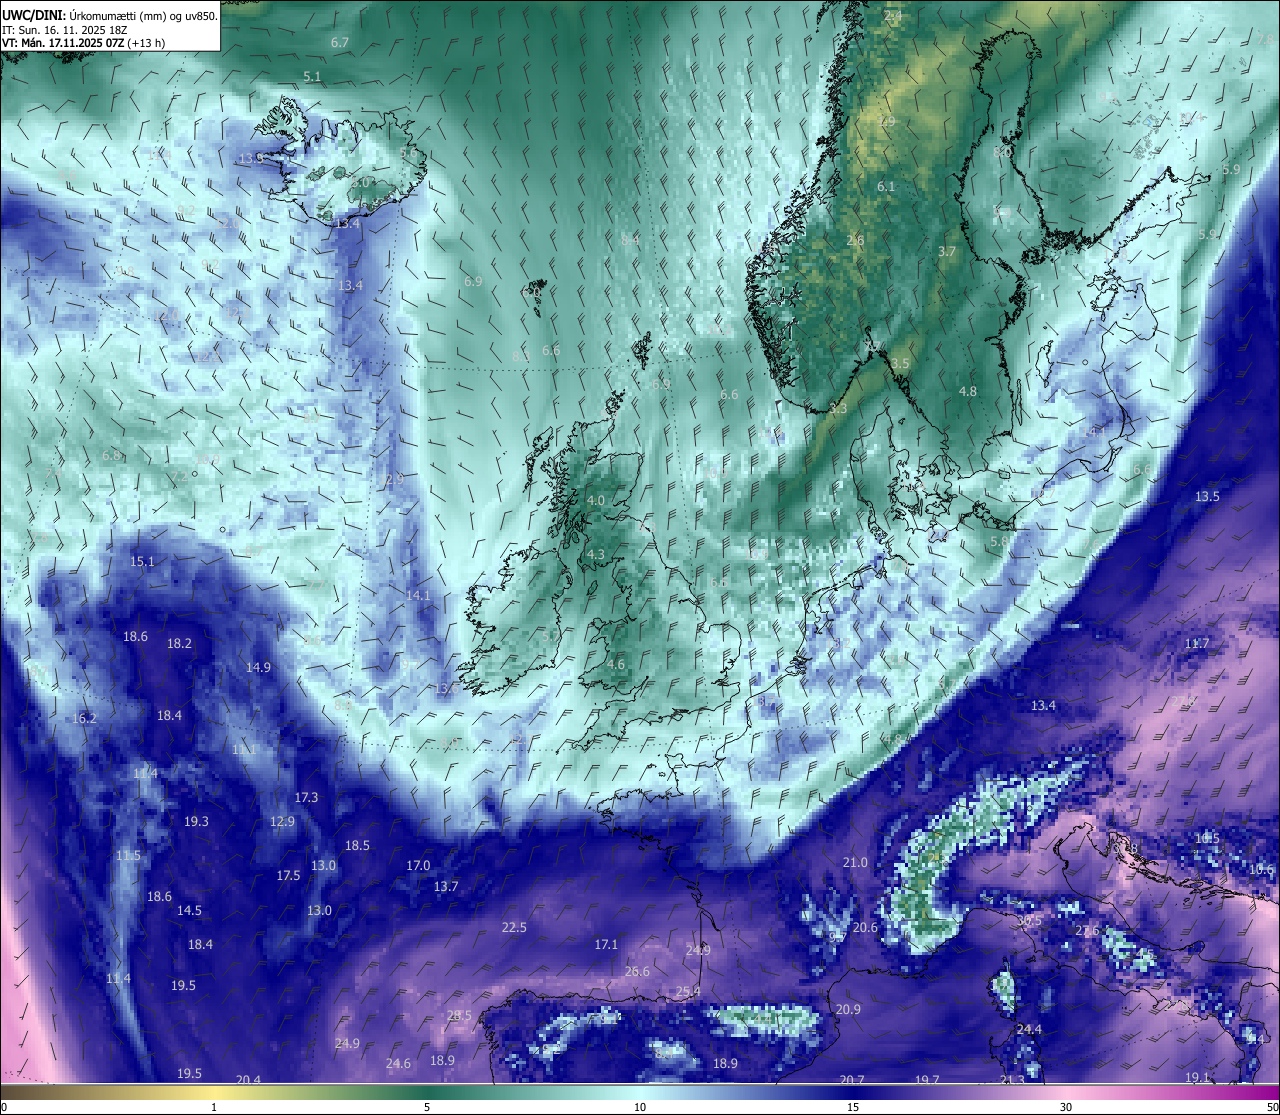The image size is (1280, 1115).
Task: Click the 4.6 value over Wales
Action: pos(616,665)
